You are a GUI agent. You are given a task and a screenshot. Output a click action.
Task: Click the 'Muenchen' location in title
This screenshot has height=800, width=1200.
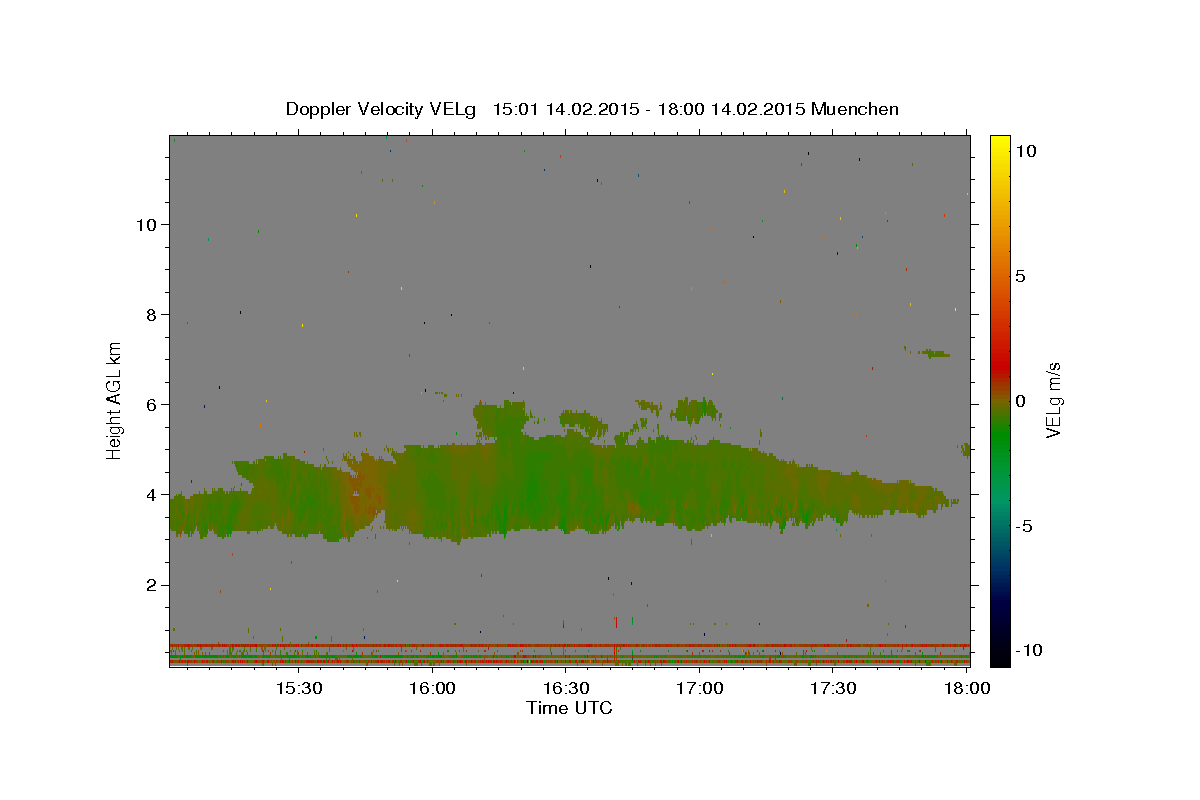[x=855, y=109]
